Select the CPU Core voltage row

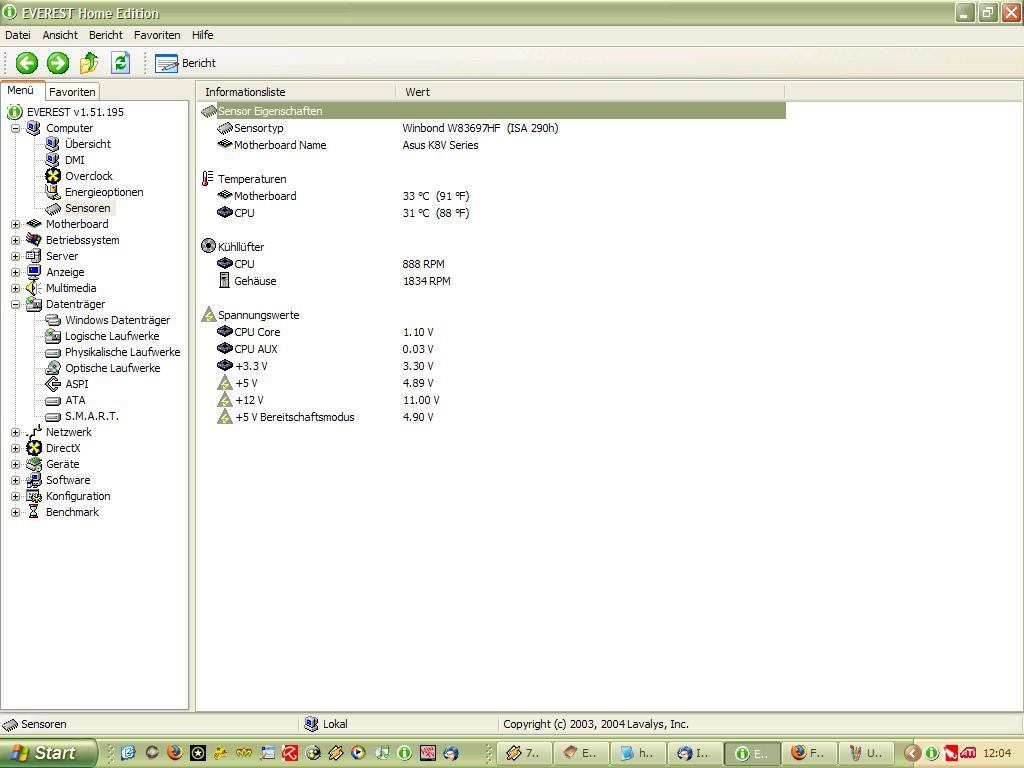pyautogui.click(x=492, y=332)
